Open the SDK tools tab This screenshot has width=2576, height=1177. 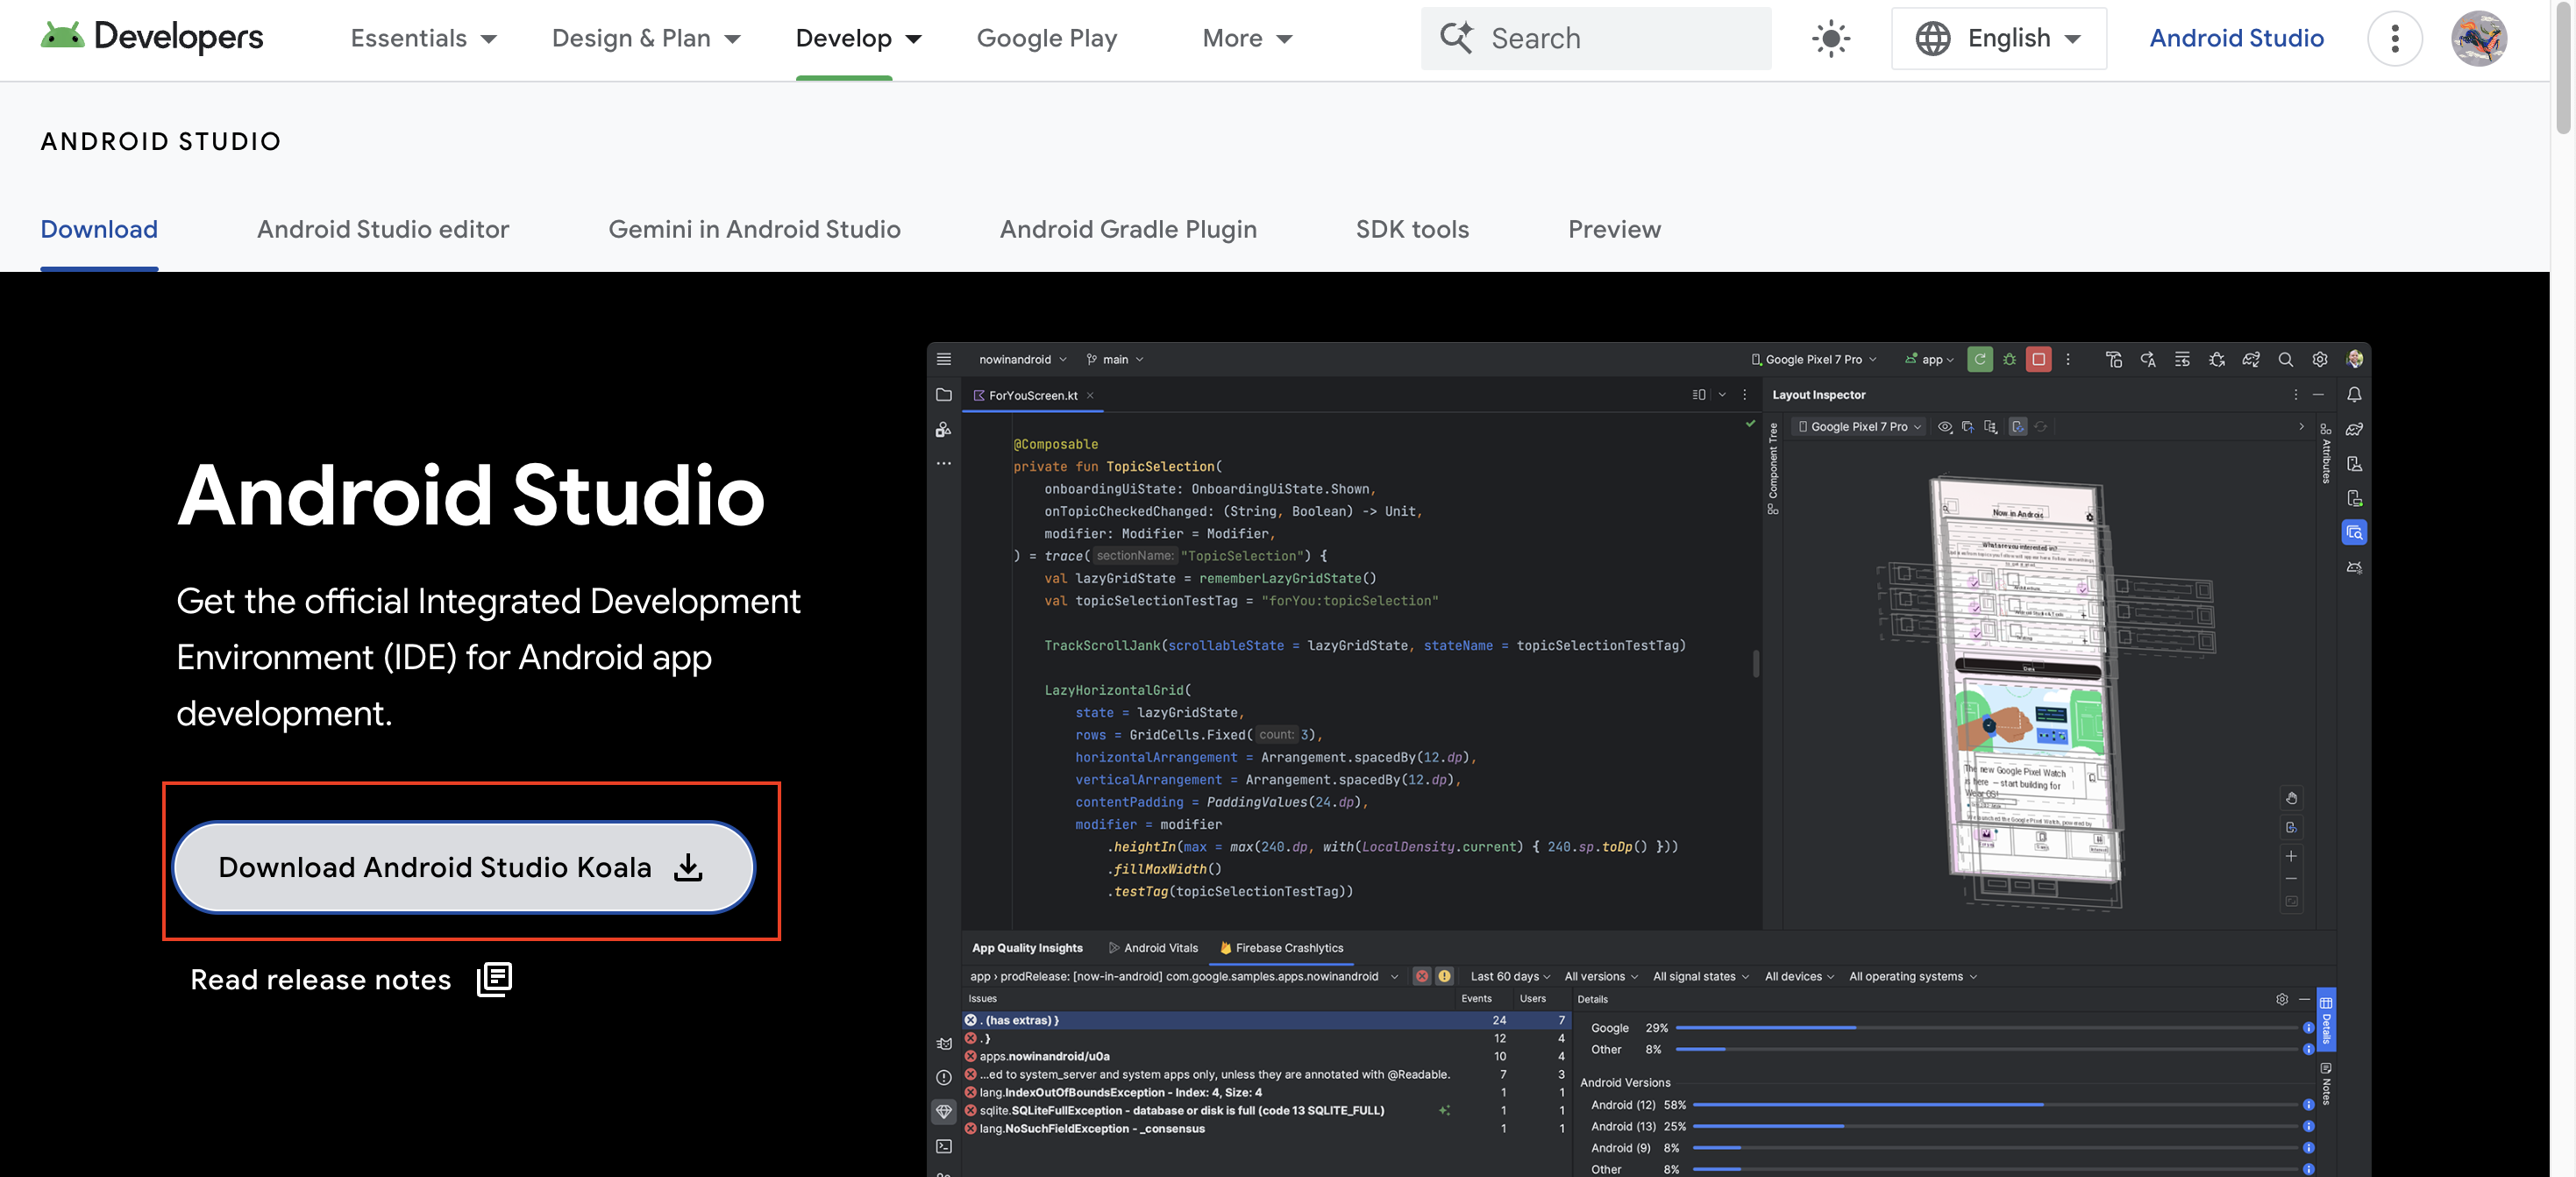(1412, 230)
